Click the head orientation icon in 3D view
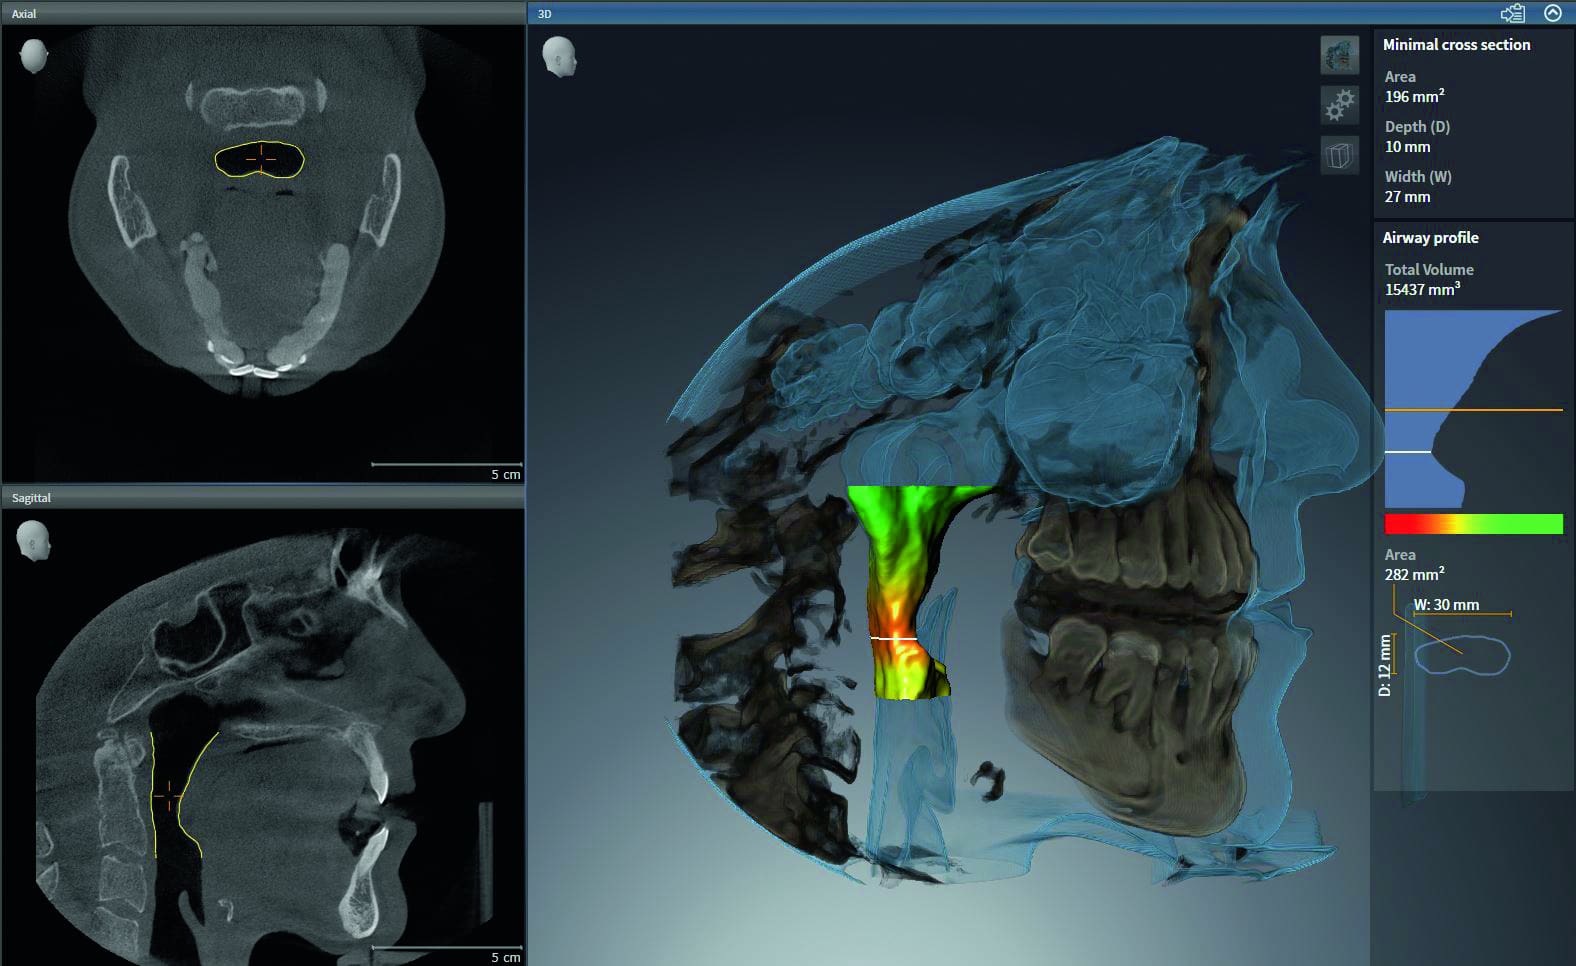1576x966 pixels. click(560, 57)
